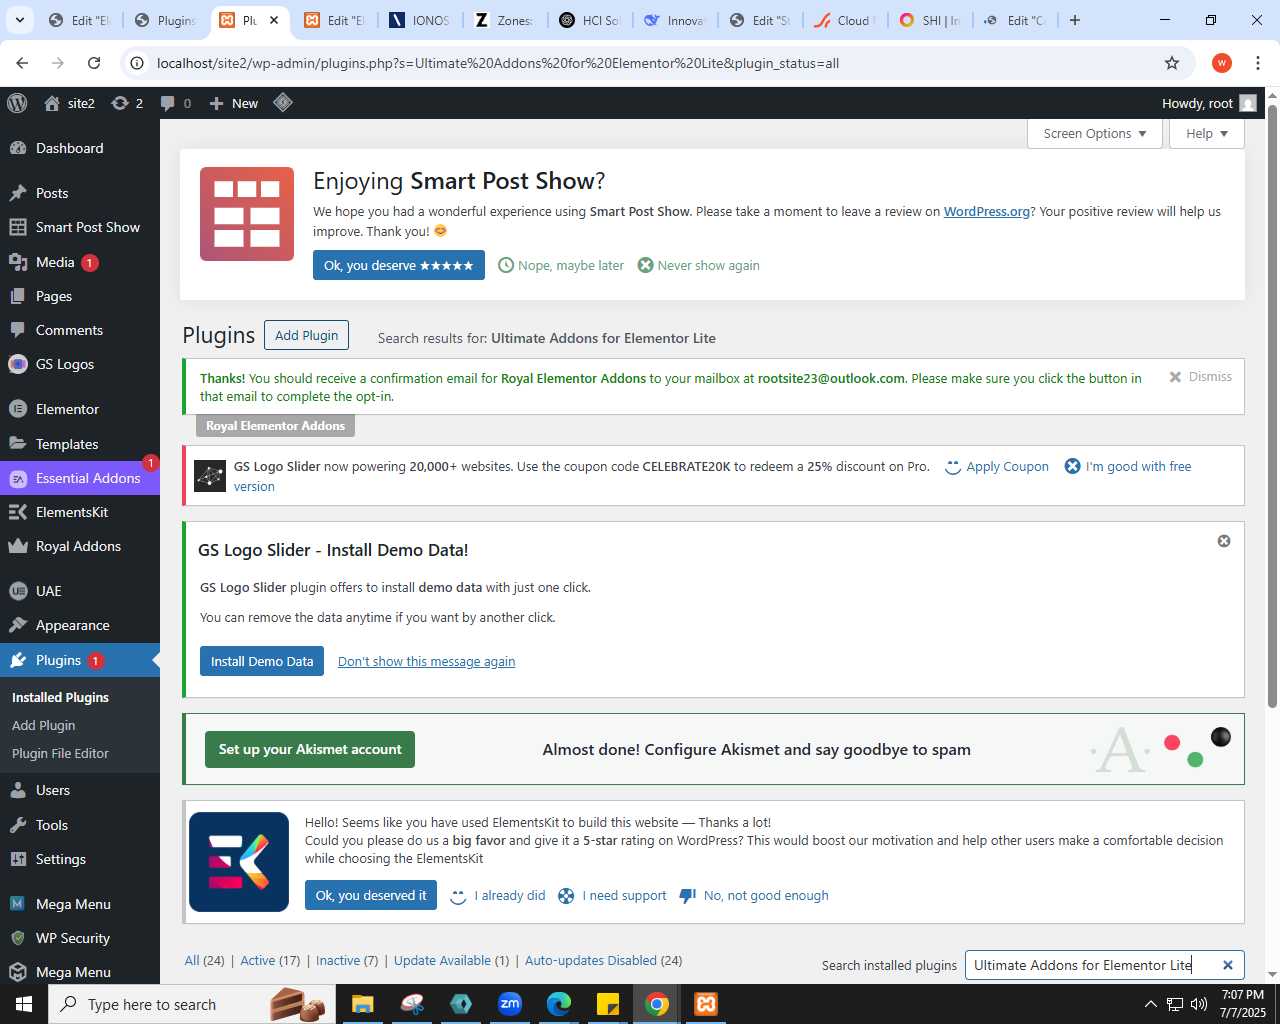Bookmark this page with star icon

[x=1172, y=63]
